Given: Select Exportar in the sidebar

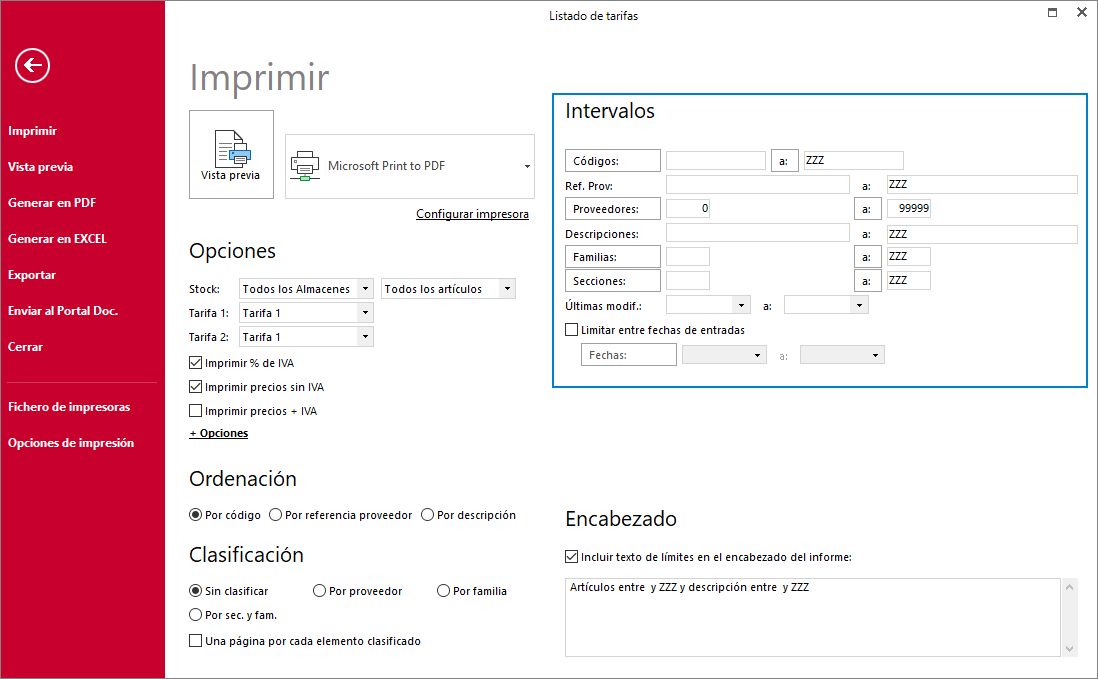Looking at the screenshot, I should [32, 275].
